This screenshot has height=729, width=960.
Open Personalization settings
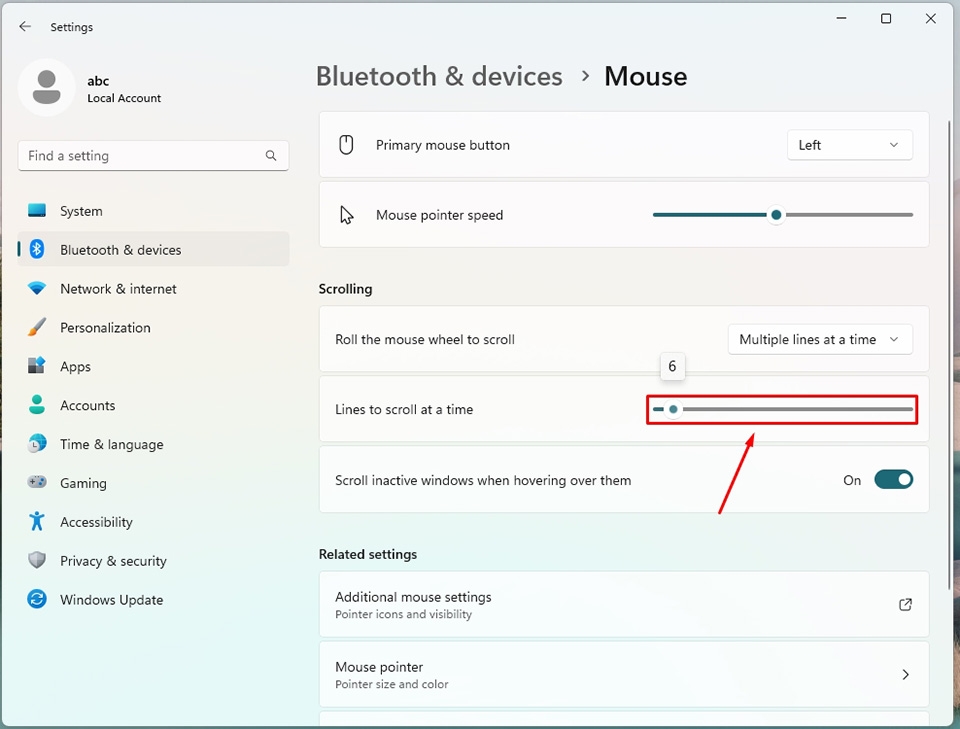153,327
